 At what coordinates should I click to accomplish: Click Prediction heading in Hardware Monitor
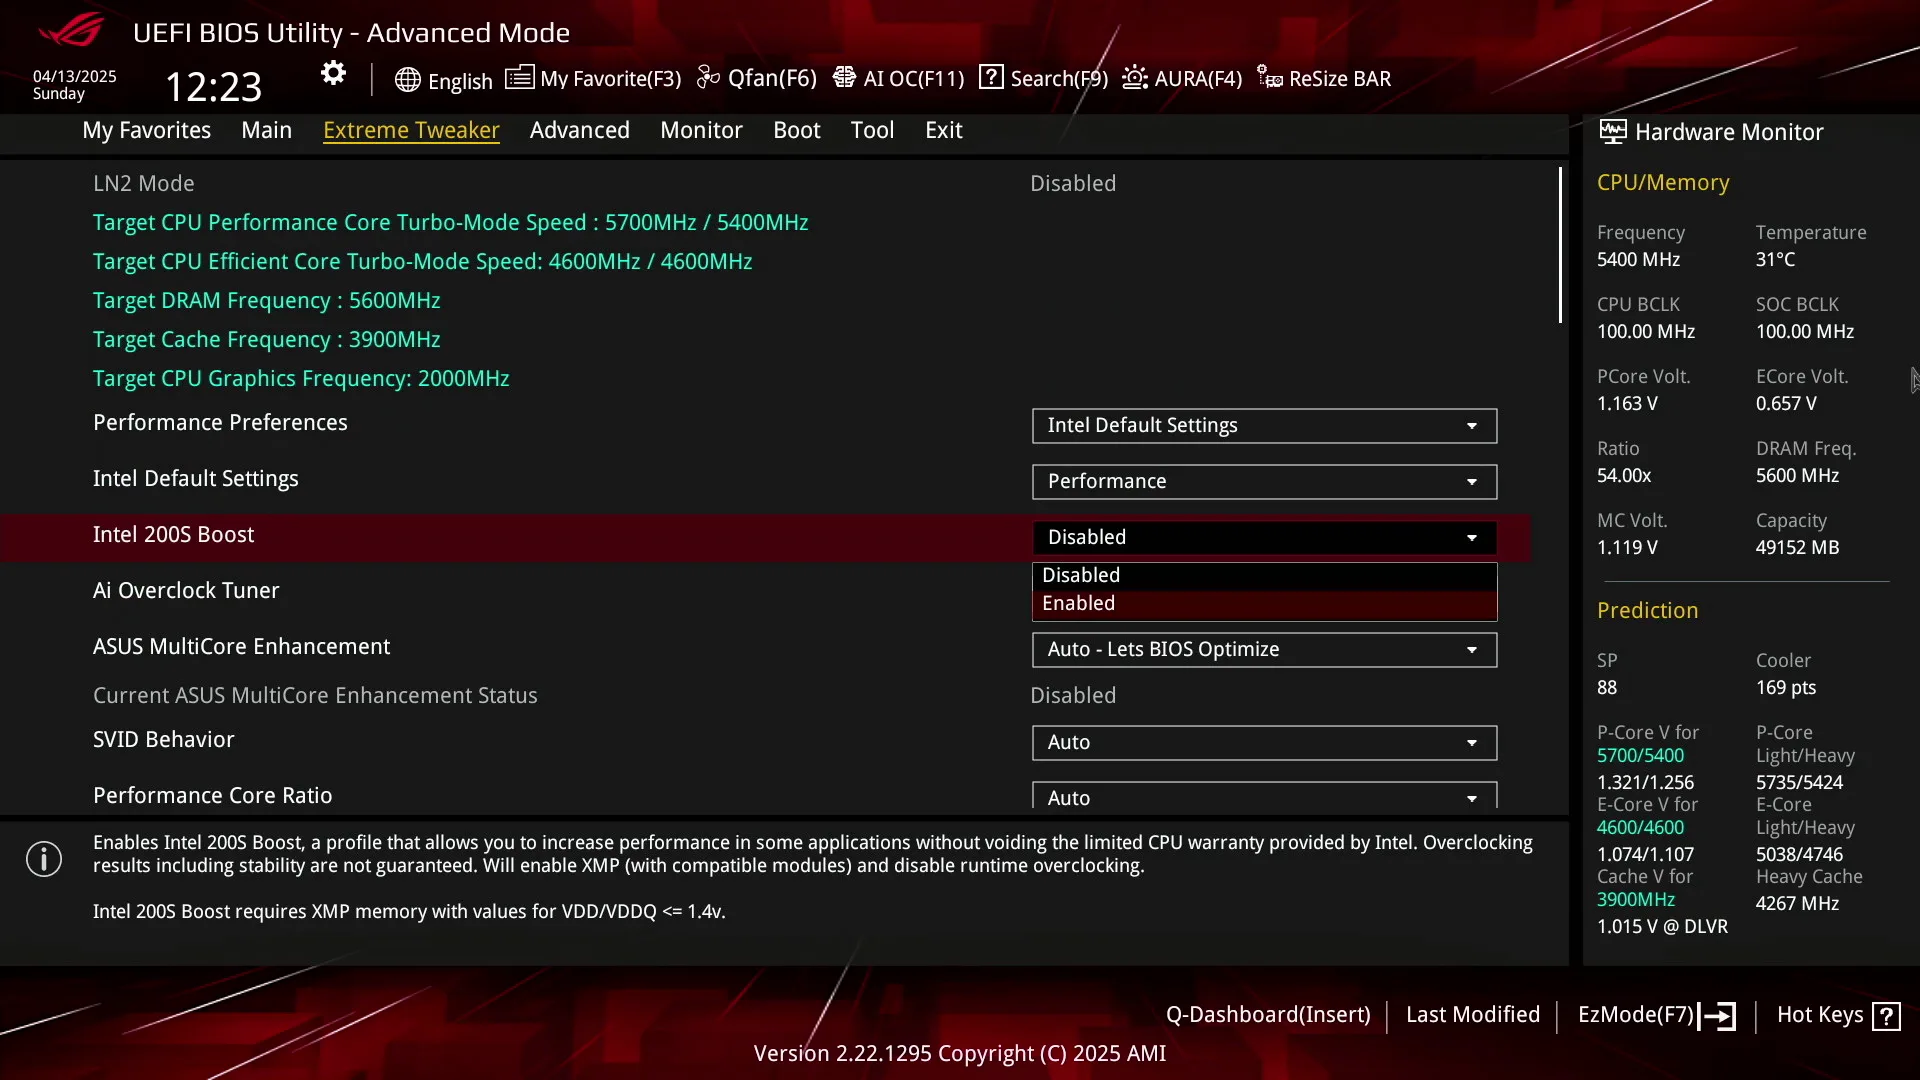(x=1647, y=611)
